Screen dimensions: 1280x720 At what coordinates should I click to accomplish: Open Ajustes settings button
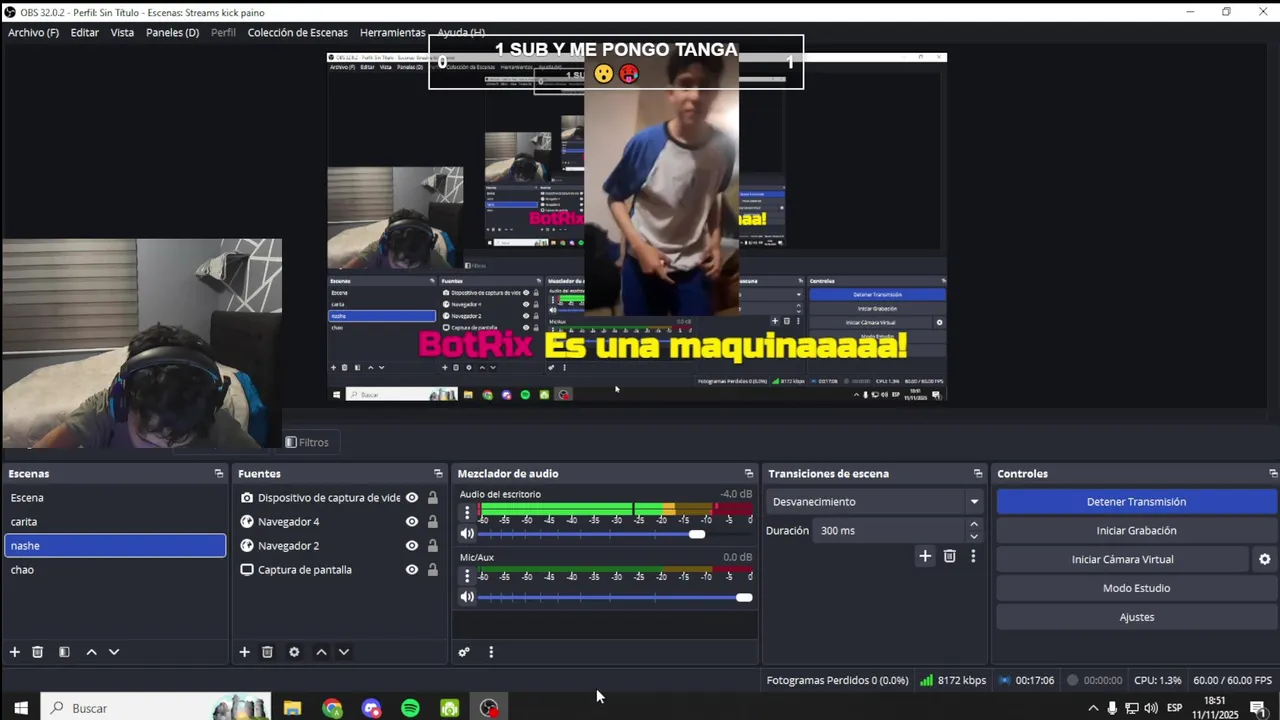tap(1136, 617)
